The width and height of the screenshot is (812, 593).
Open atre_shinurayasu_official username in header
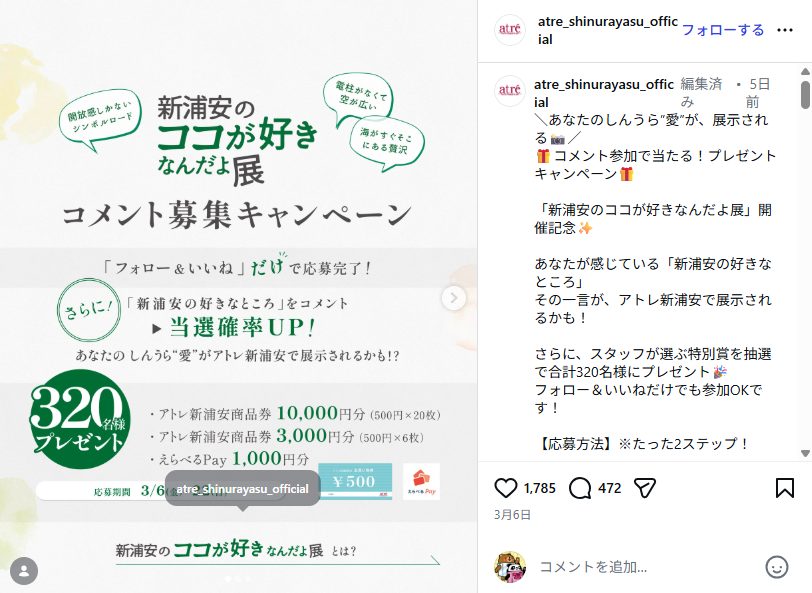click(607, 30)
